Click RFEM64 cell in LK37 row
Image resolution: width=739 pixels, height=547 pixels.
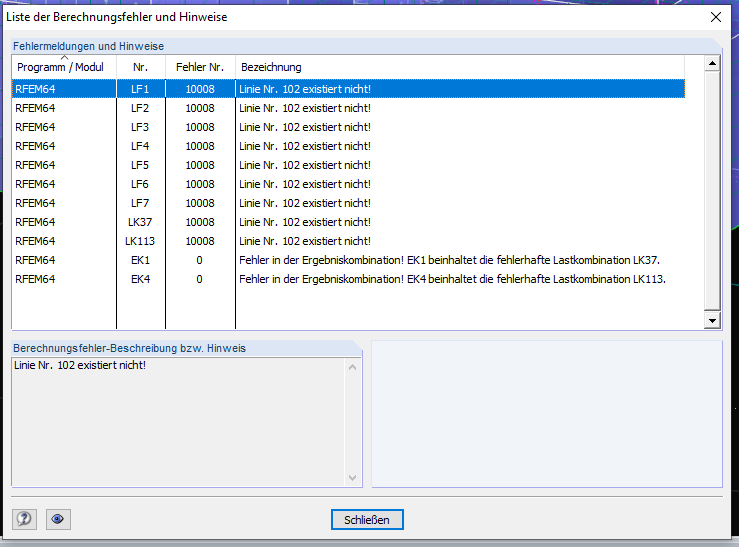coord(35,222)
